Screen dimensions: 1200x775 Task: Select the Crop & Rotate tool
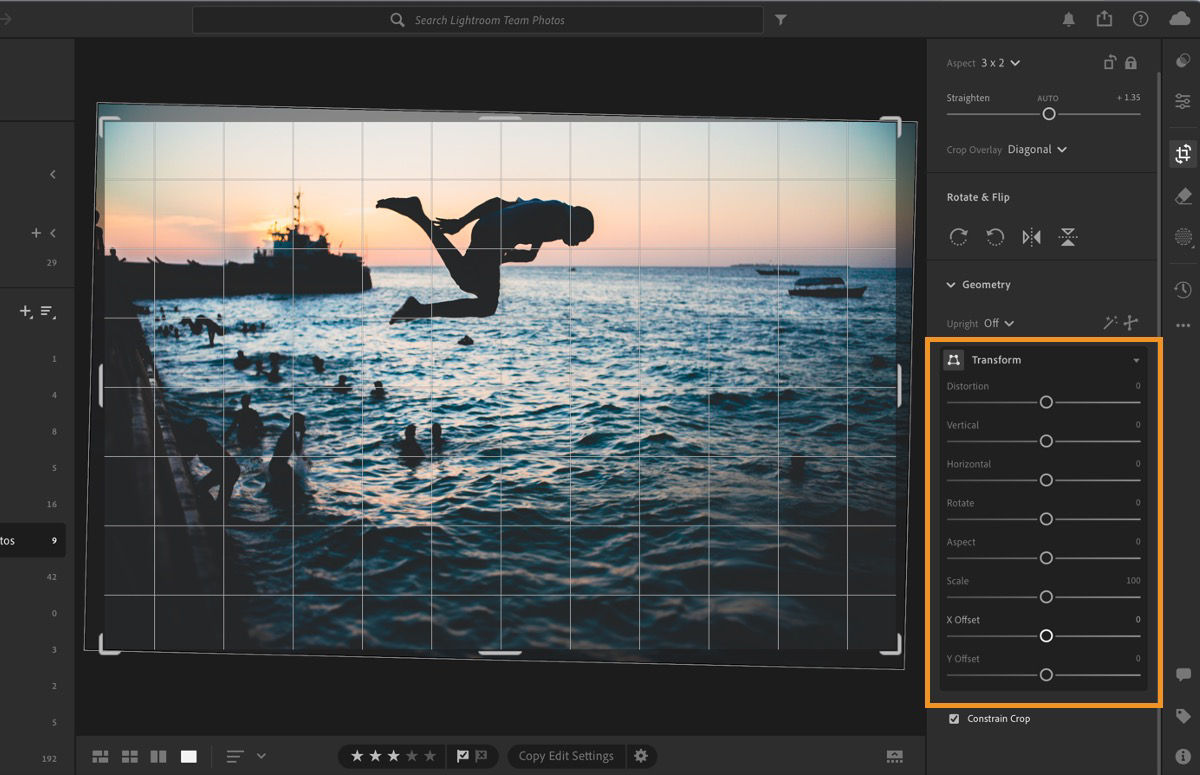pos(1183,154)
